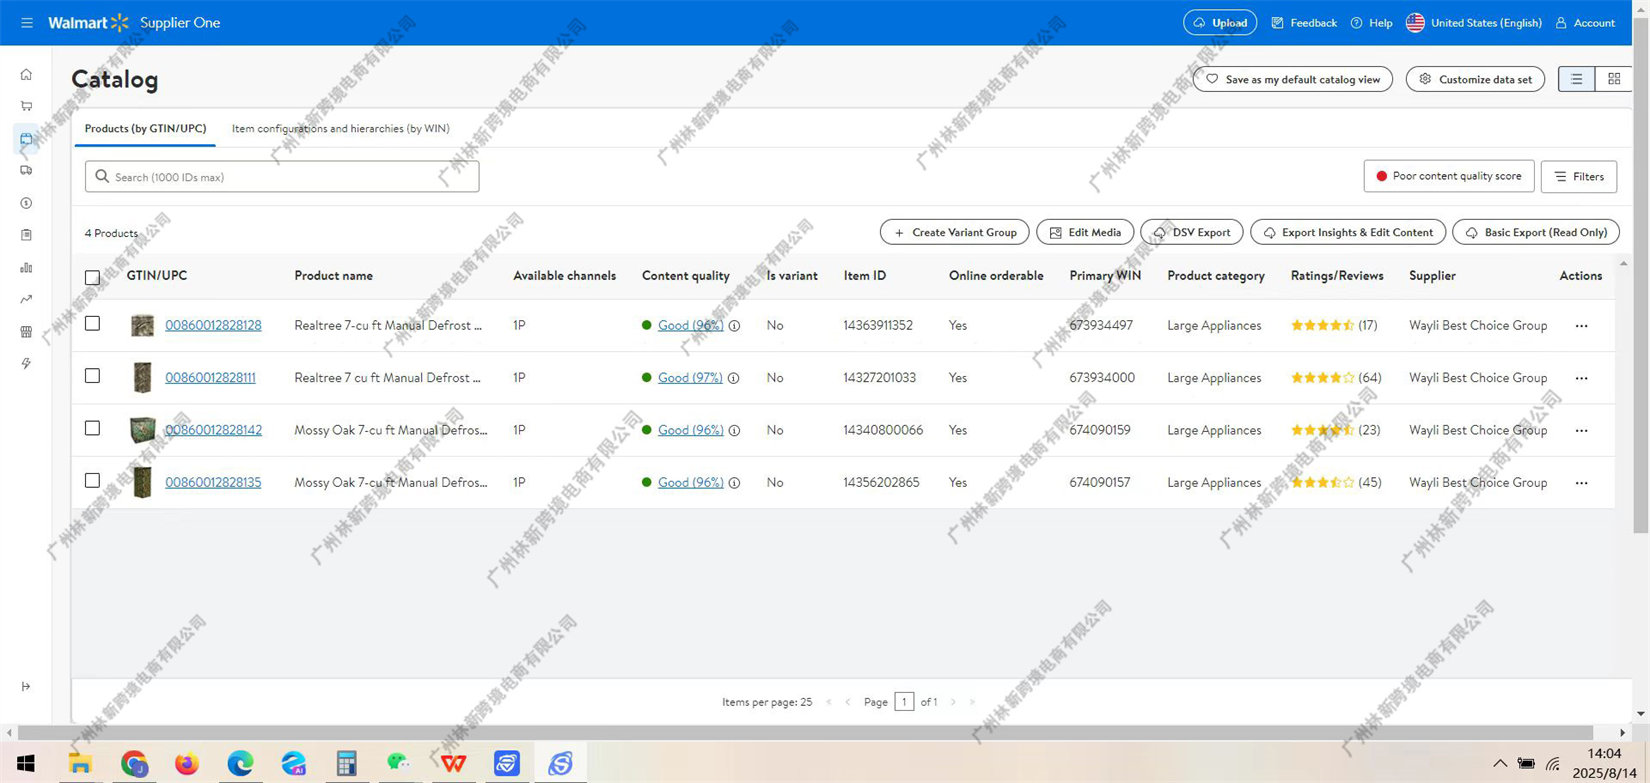
Task: Click the Edit Media button
Action: [x=1085, y=232]
